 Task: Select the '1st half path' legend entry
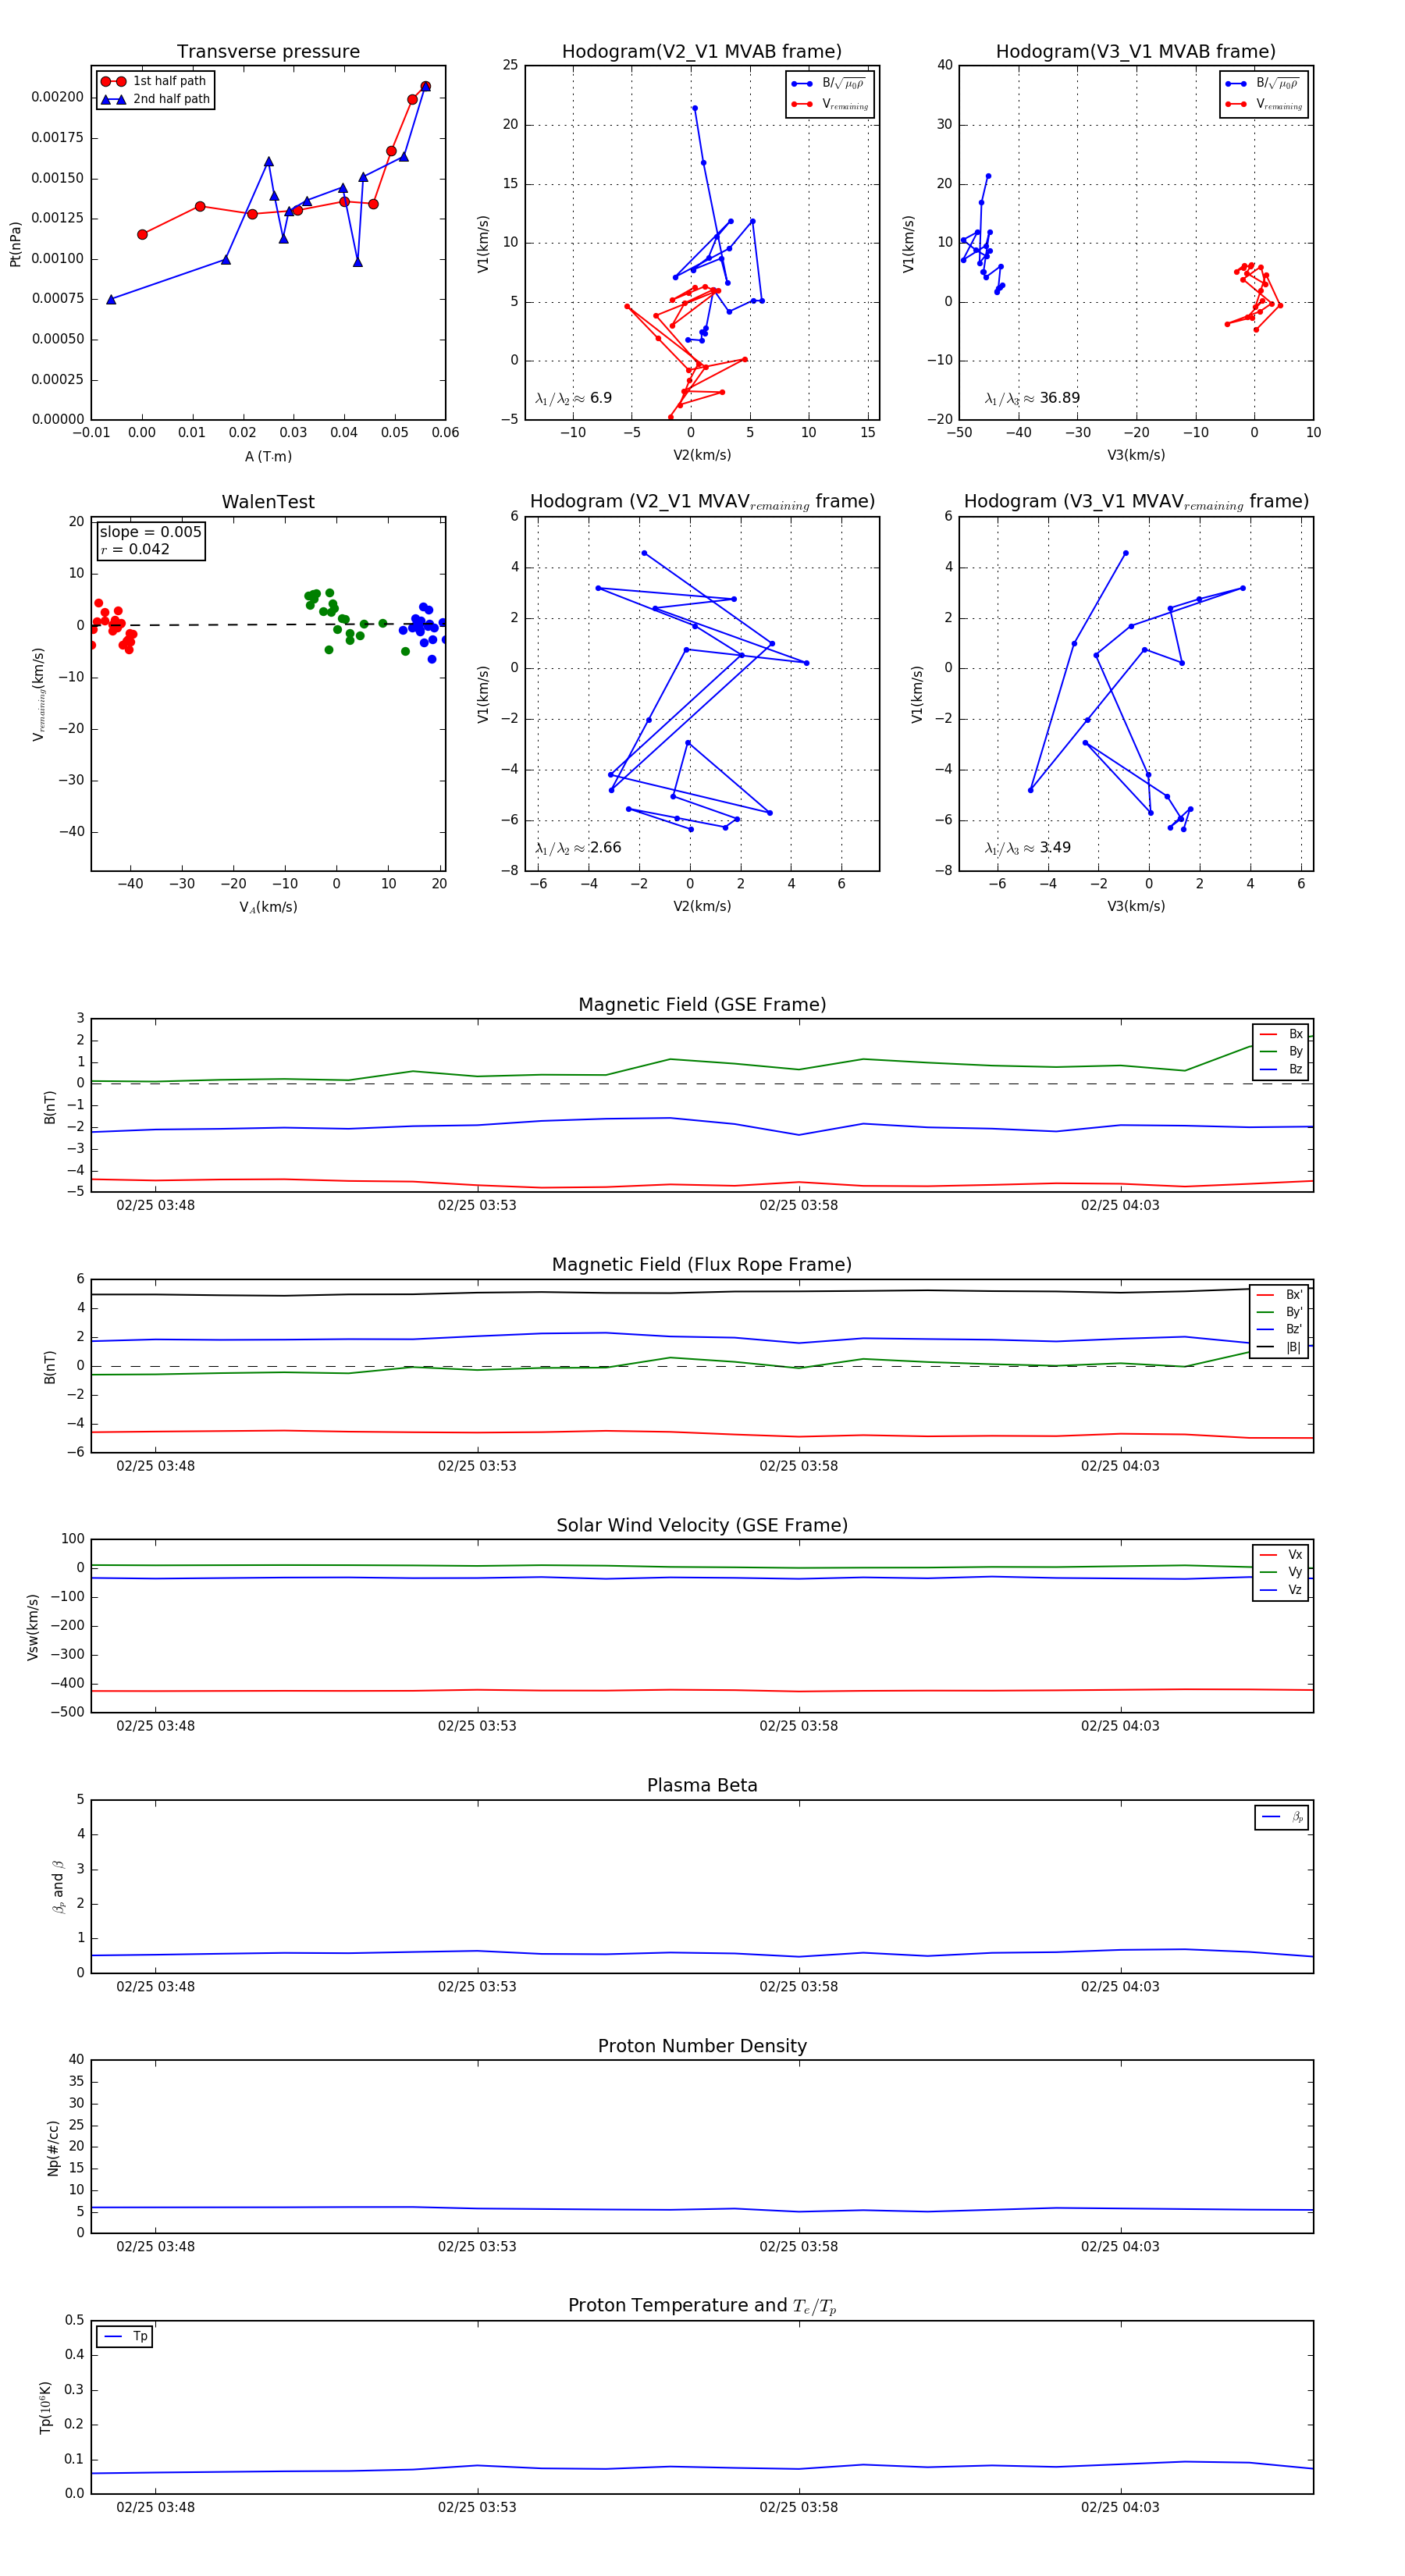(154, 81)
